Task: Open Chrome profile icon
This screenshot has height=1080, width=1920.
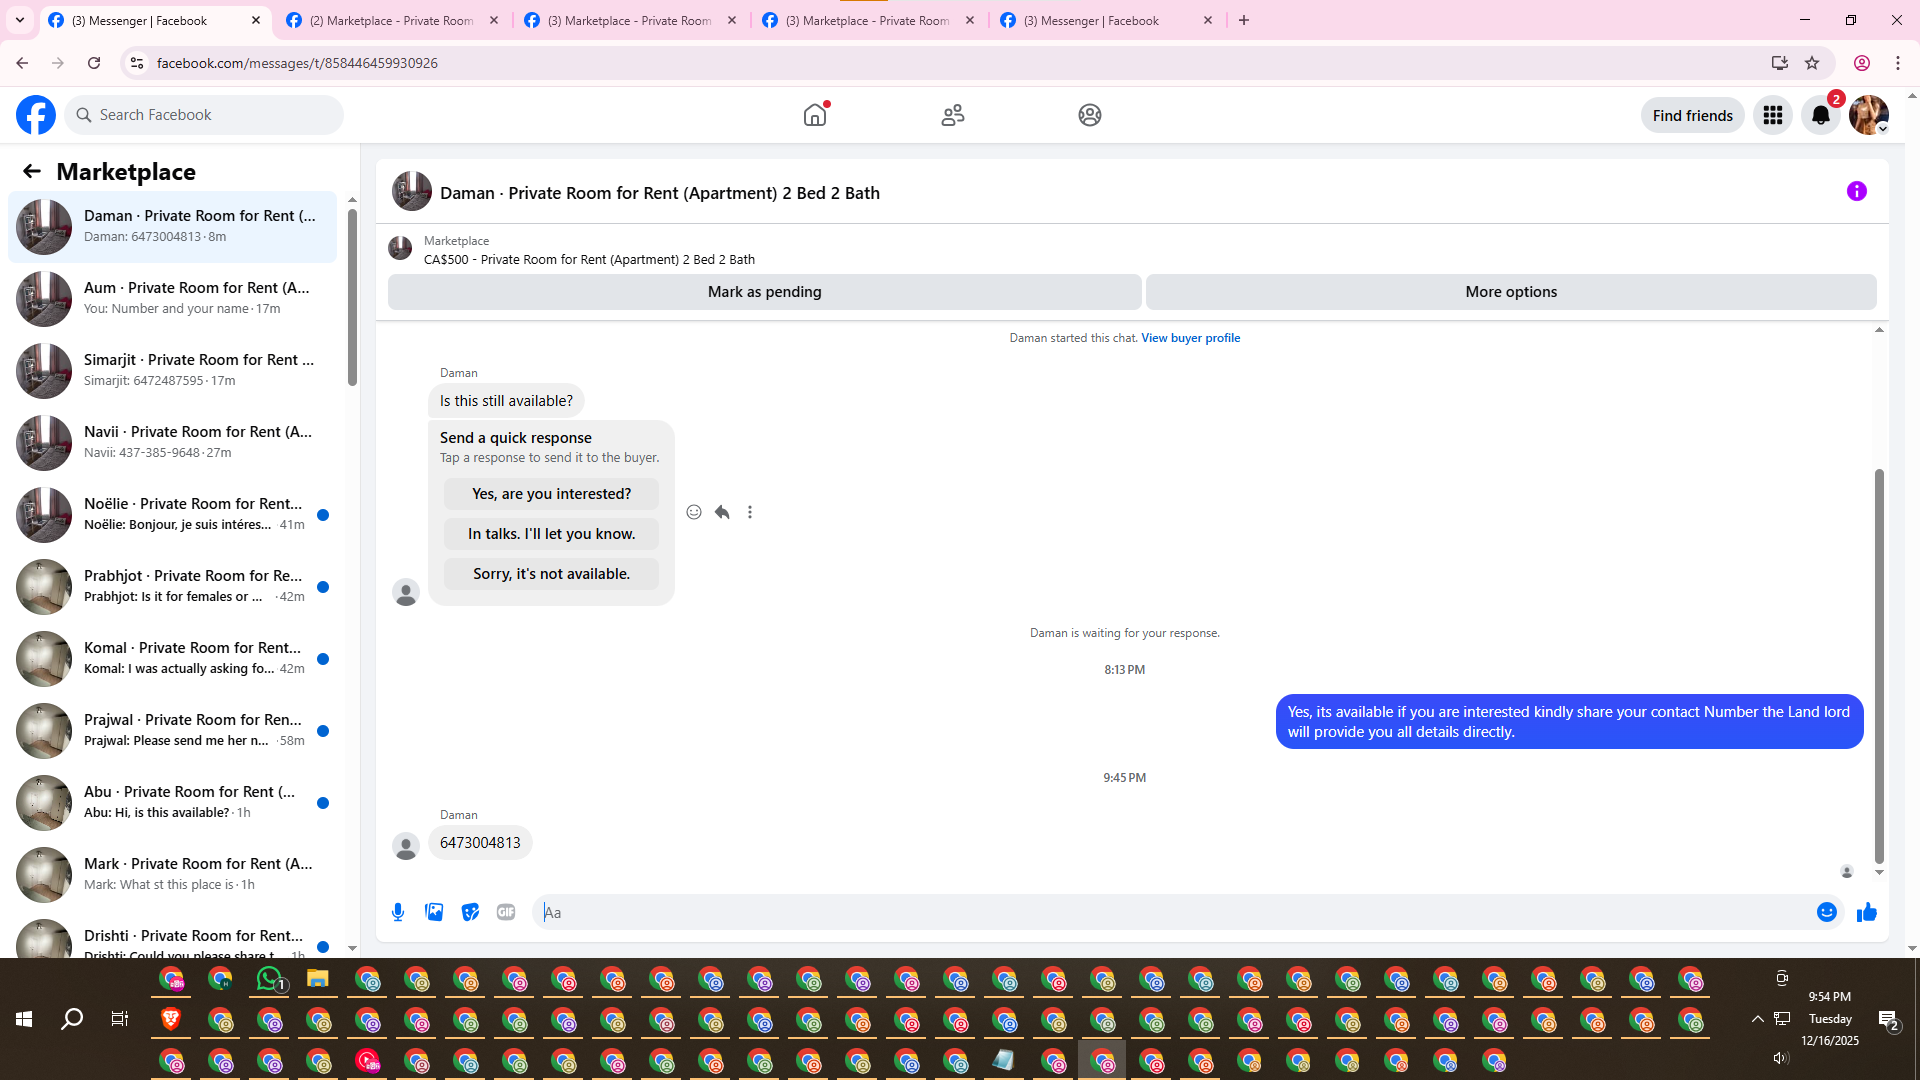Action: tap(1862, 63)
